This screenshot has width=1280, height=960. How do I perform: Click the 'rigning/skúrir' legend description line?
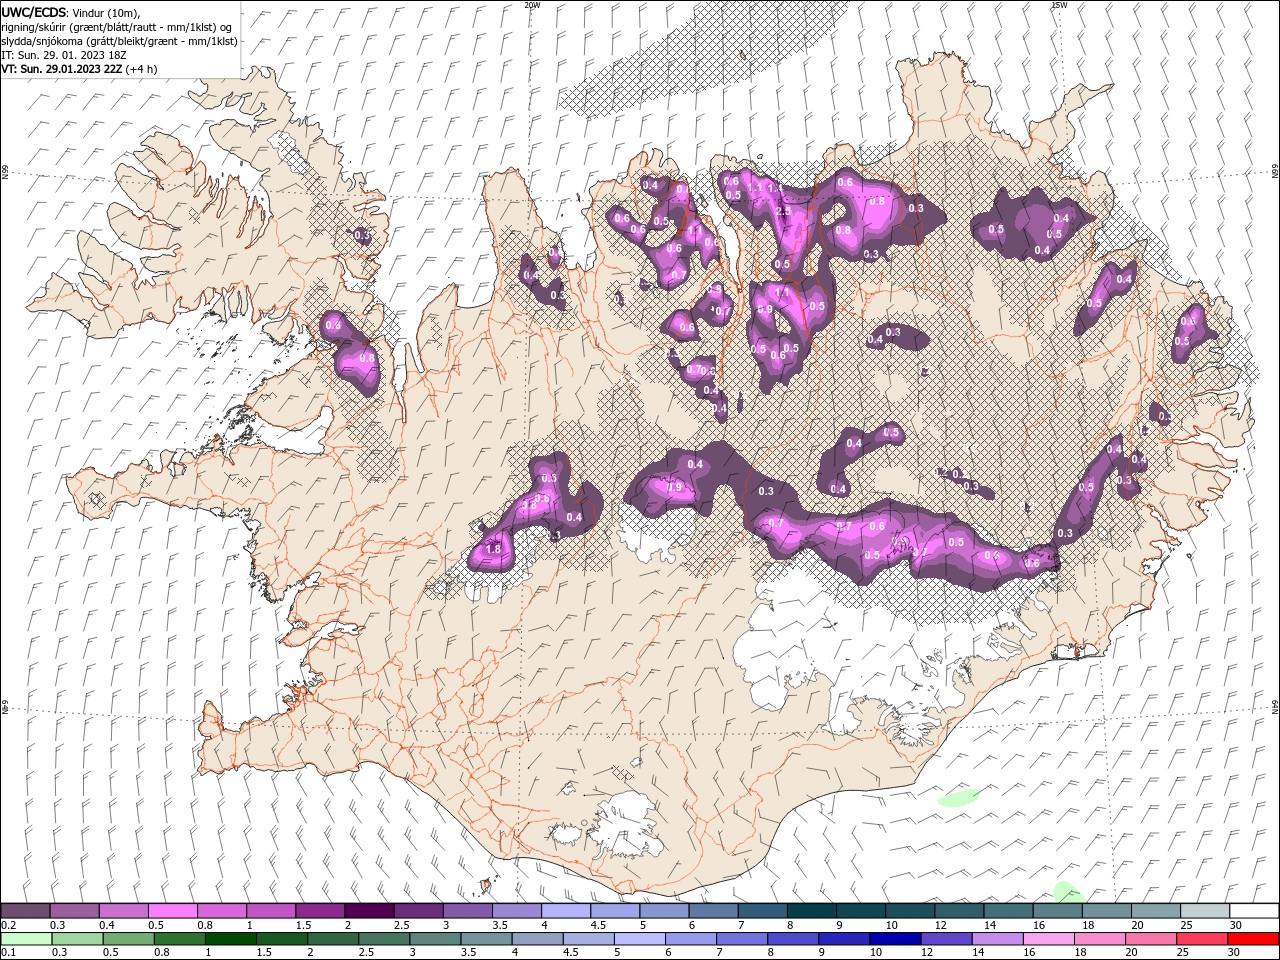coord(118,27)
